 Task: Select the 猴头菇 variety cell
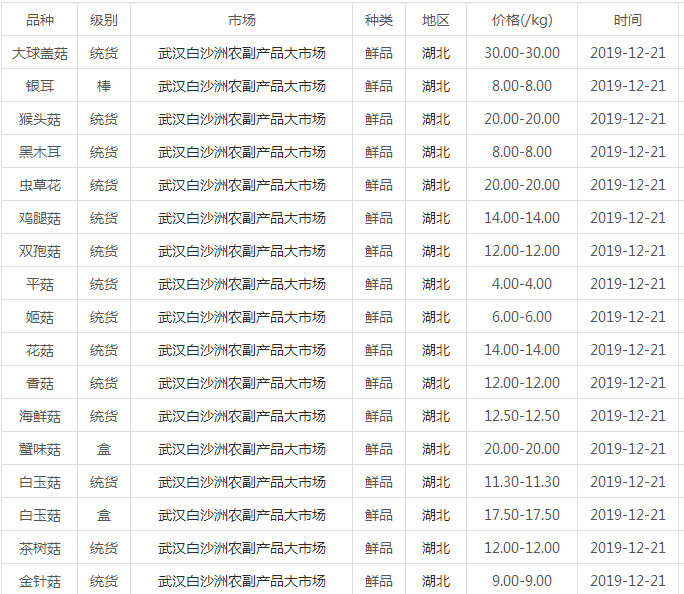click(x=40, y=119)
